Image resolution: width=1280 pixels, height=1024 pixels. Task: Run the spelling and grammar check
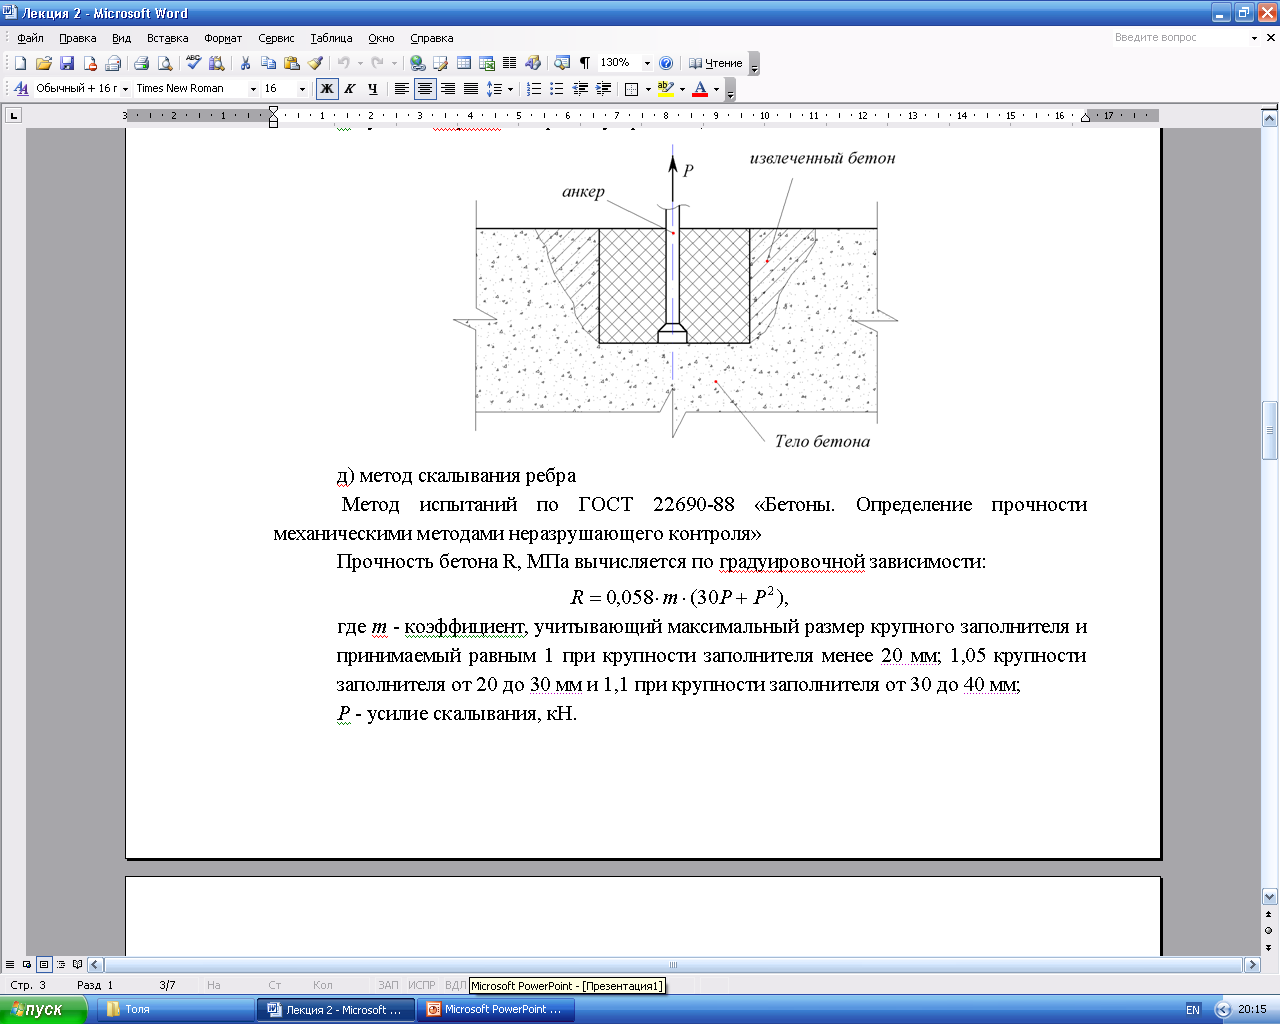[x=194, y=63]
